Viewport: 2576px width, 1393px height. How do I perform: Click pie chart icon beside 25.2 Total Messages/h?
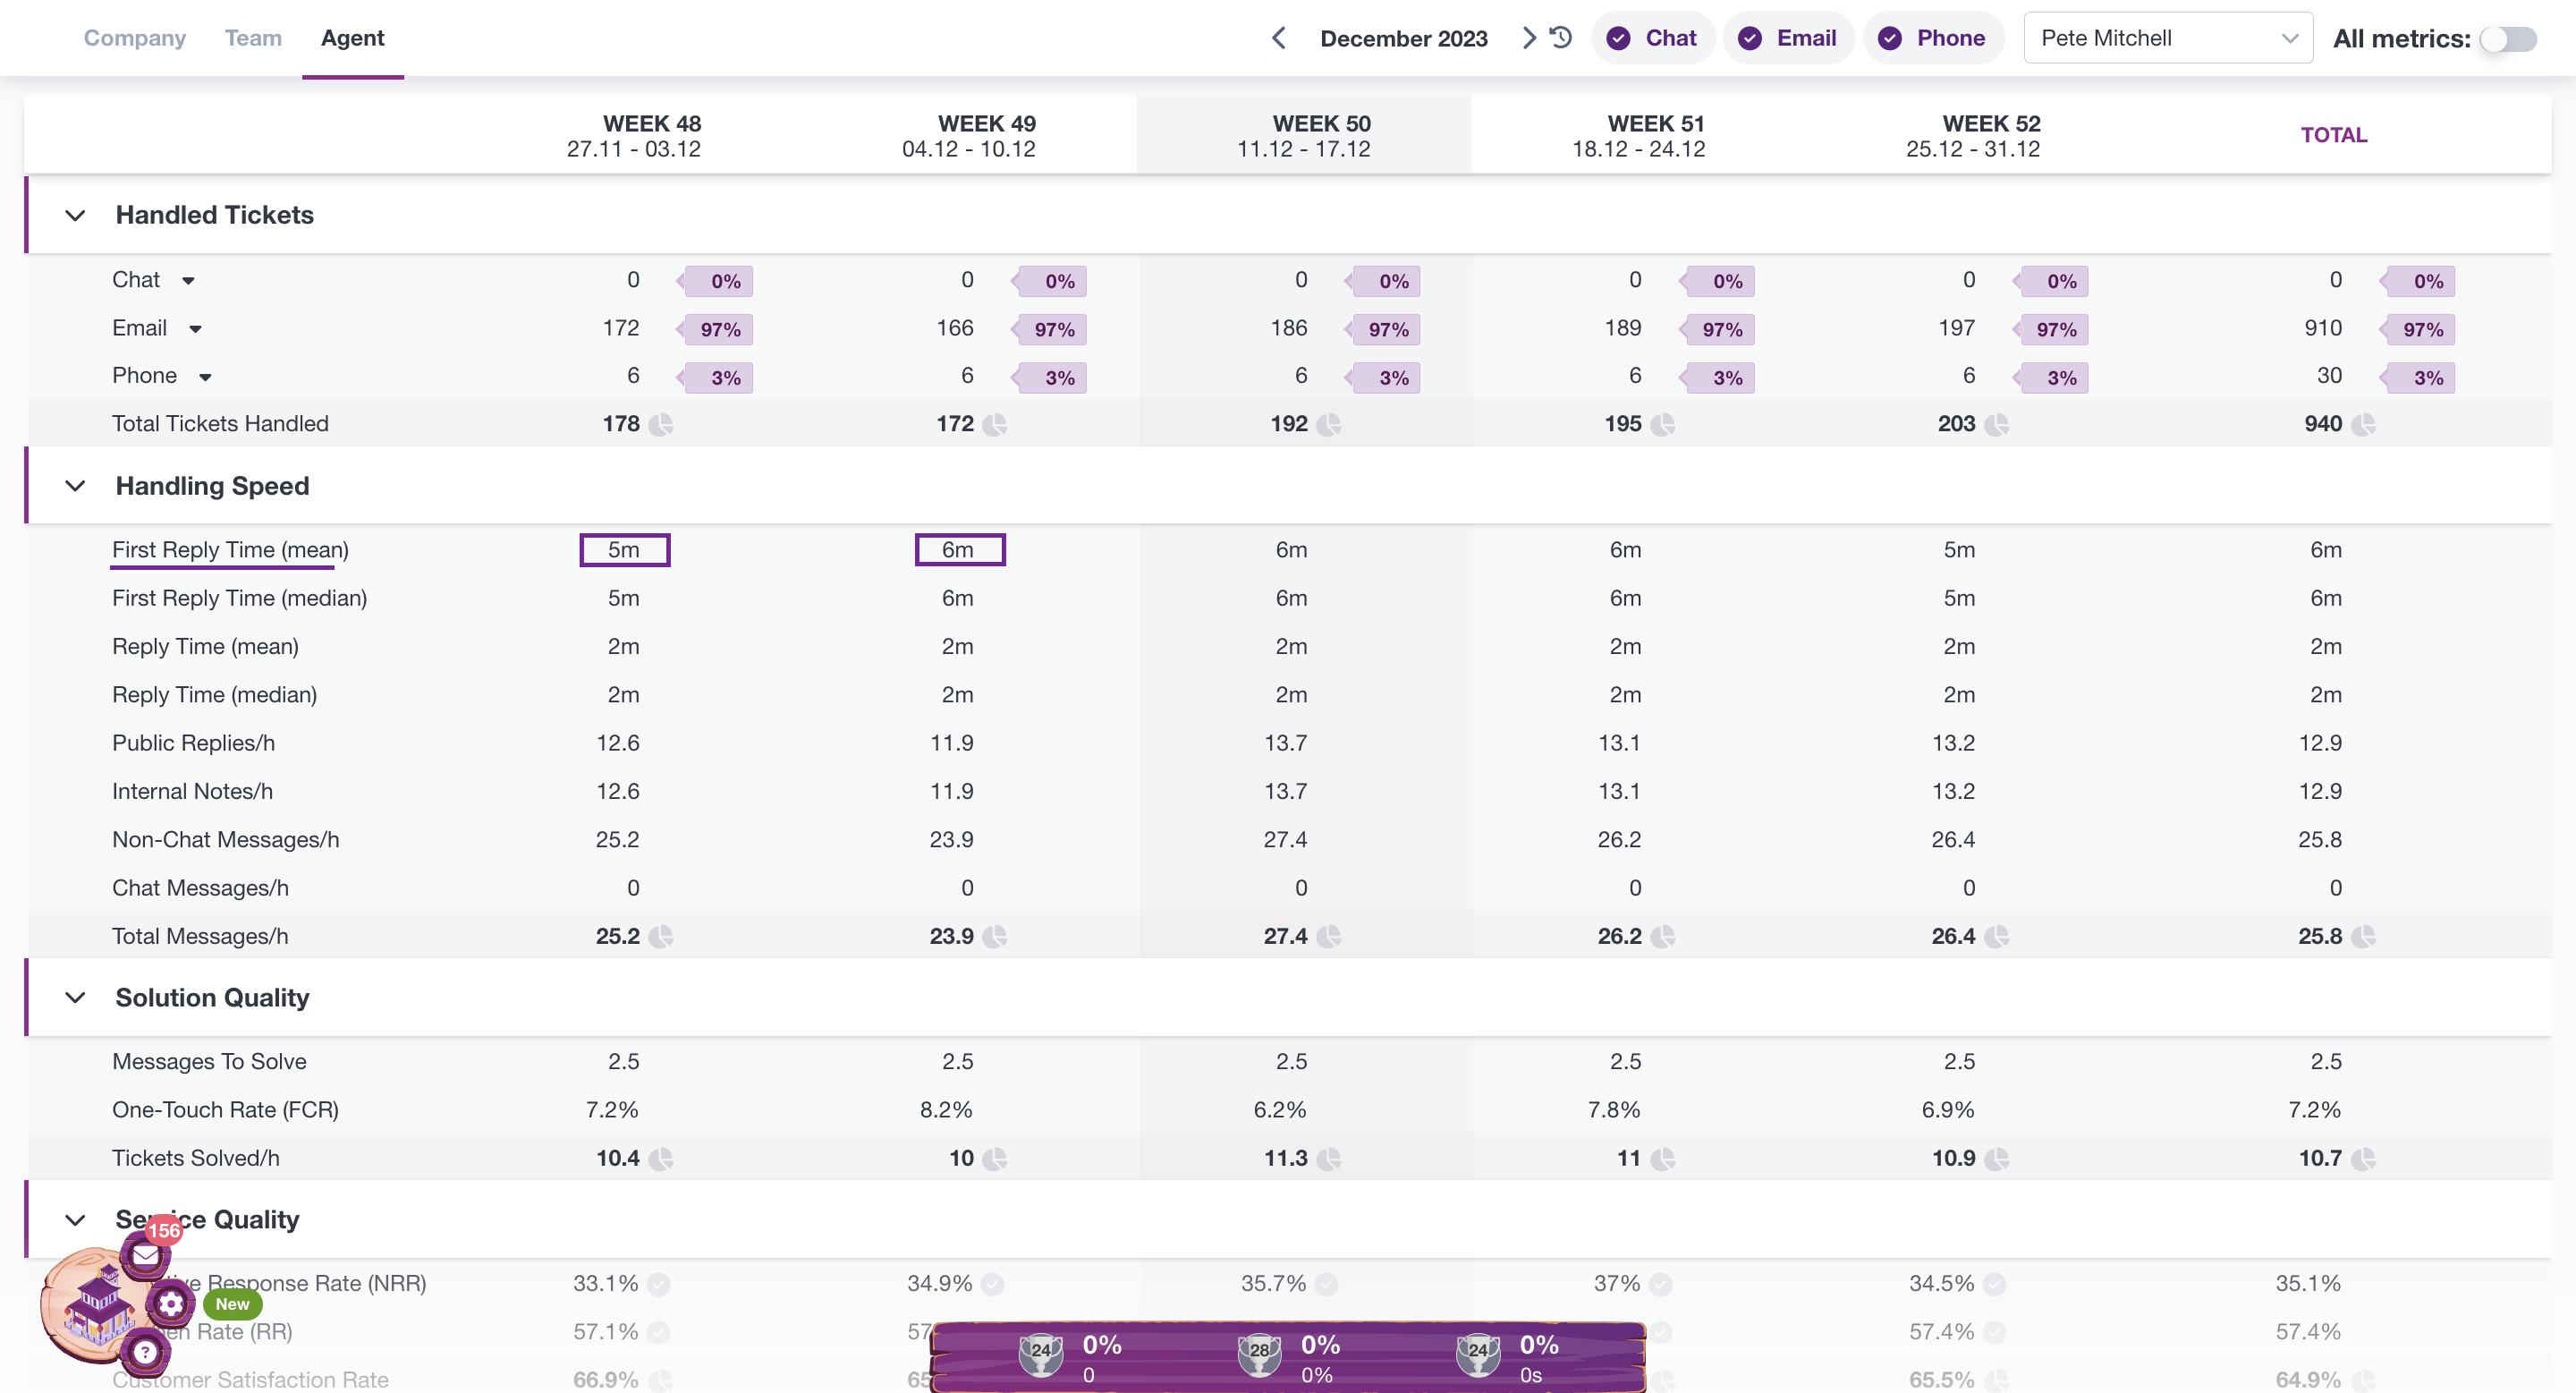(x=661, y=937)
